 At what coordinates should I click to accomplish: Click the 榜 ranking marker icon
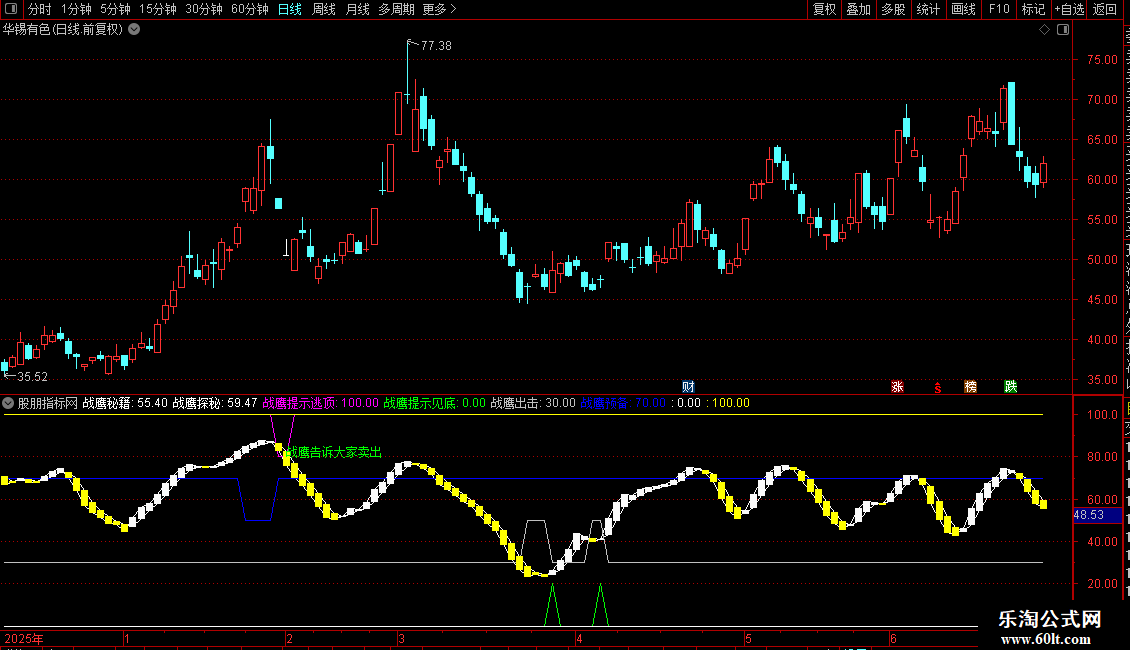(x=971, y=387)
